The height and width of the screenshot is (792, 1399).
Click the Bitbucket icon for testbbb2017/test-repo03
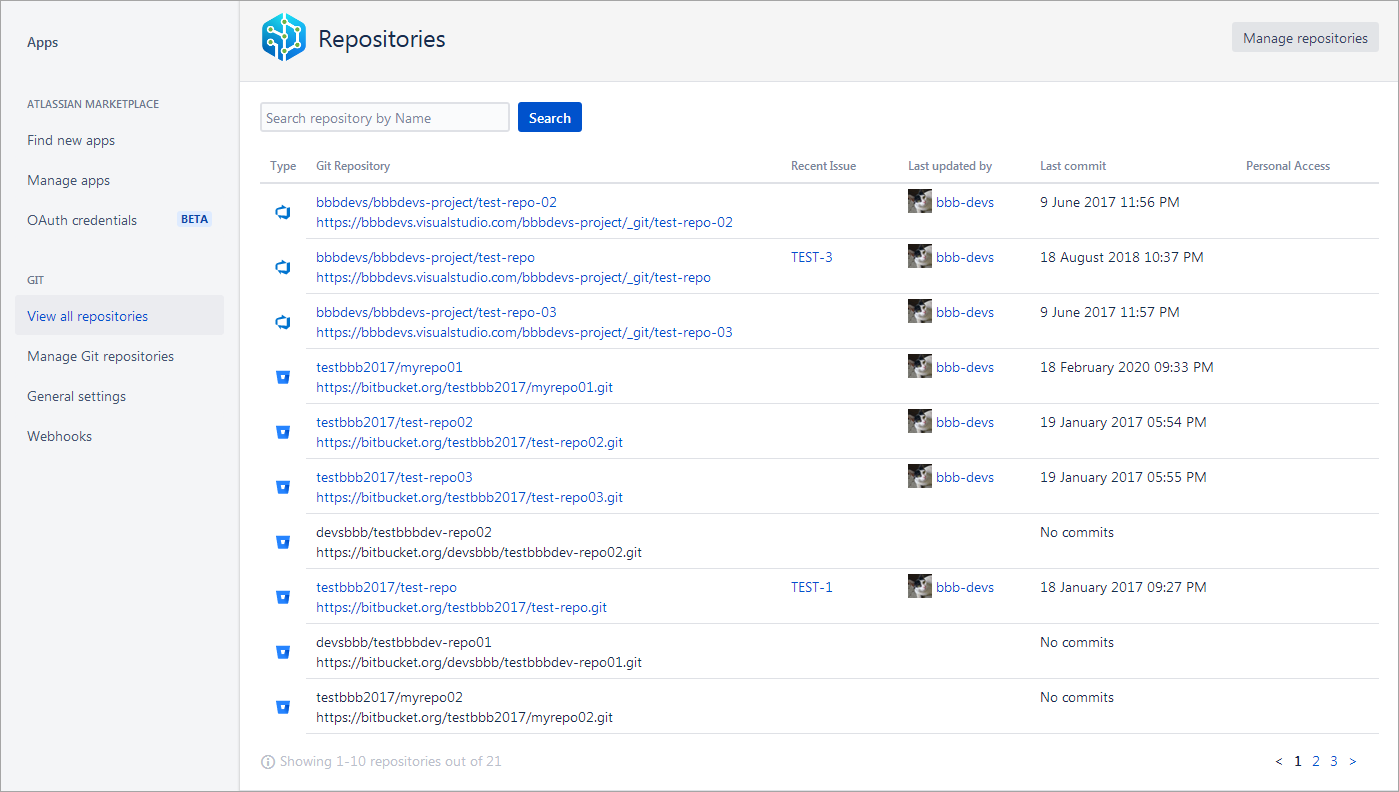283,487
